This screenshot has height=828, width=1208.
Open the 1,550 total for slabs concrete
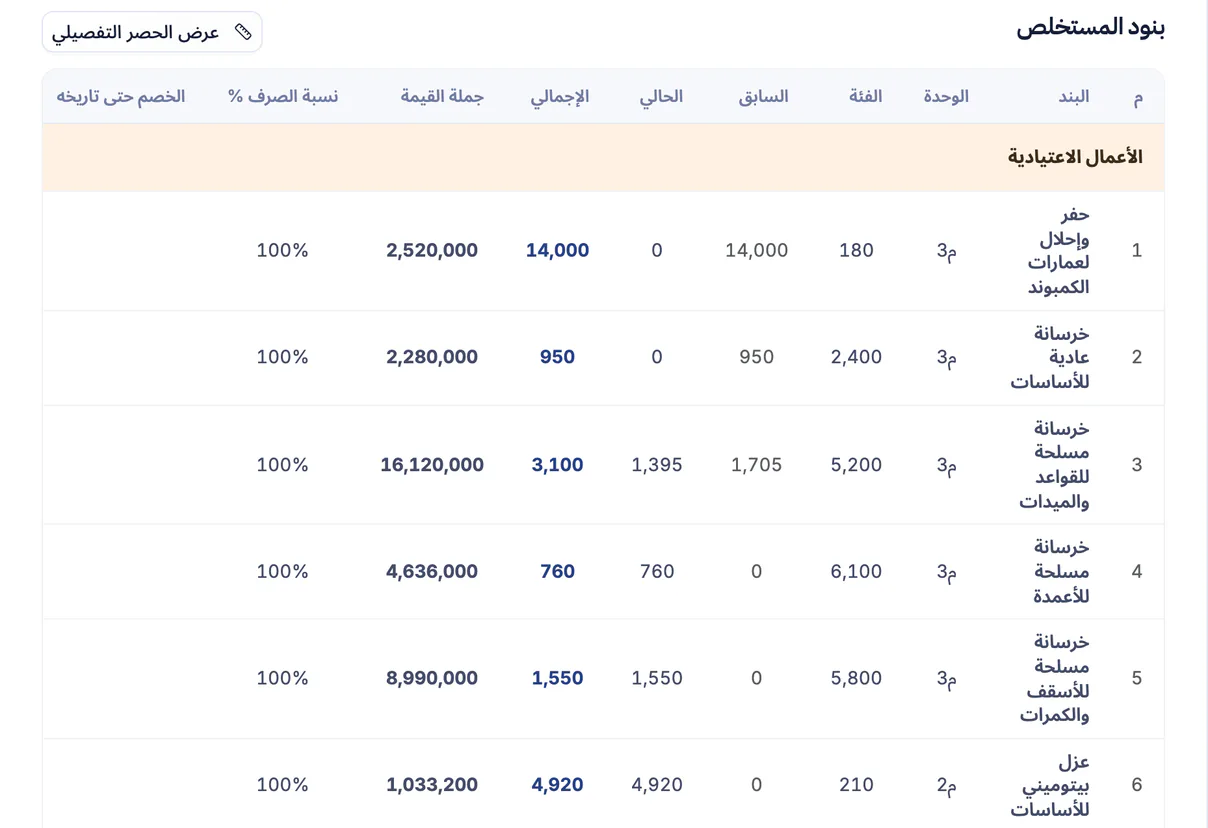557,678
